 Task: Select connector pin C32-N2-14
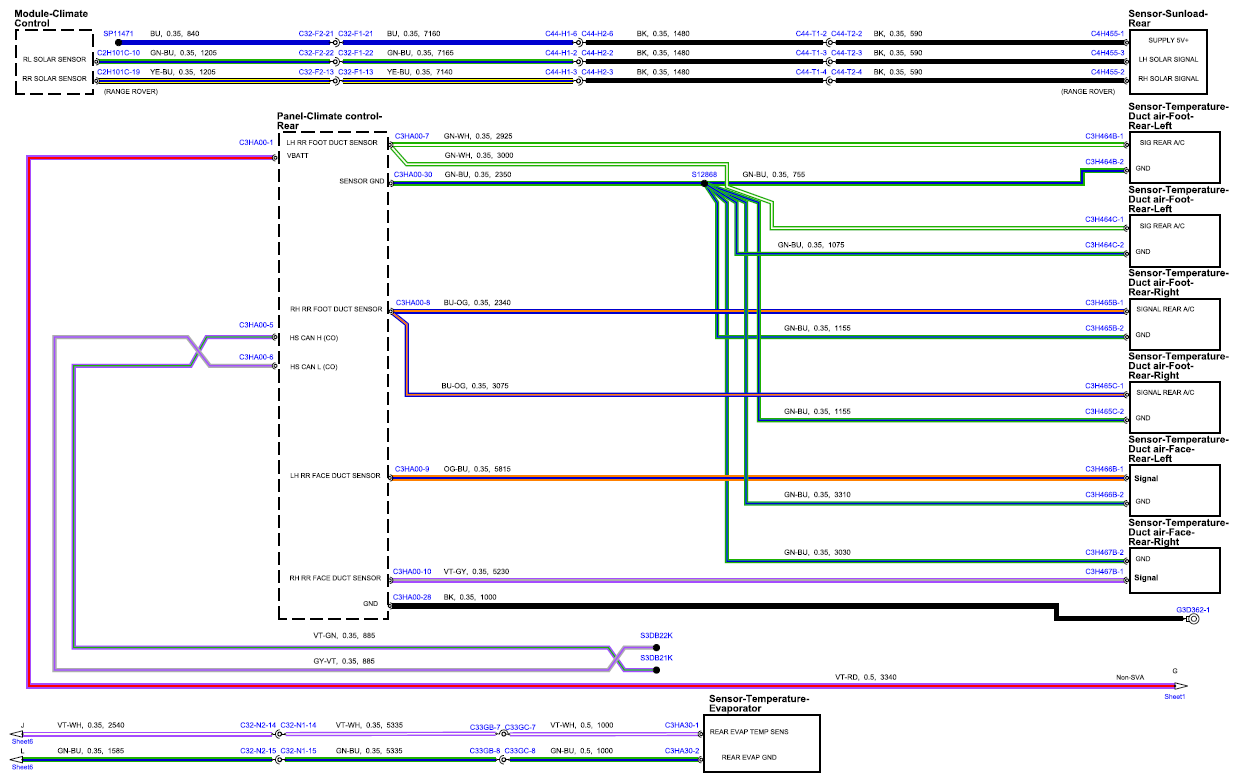tap(258, 725)
